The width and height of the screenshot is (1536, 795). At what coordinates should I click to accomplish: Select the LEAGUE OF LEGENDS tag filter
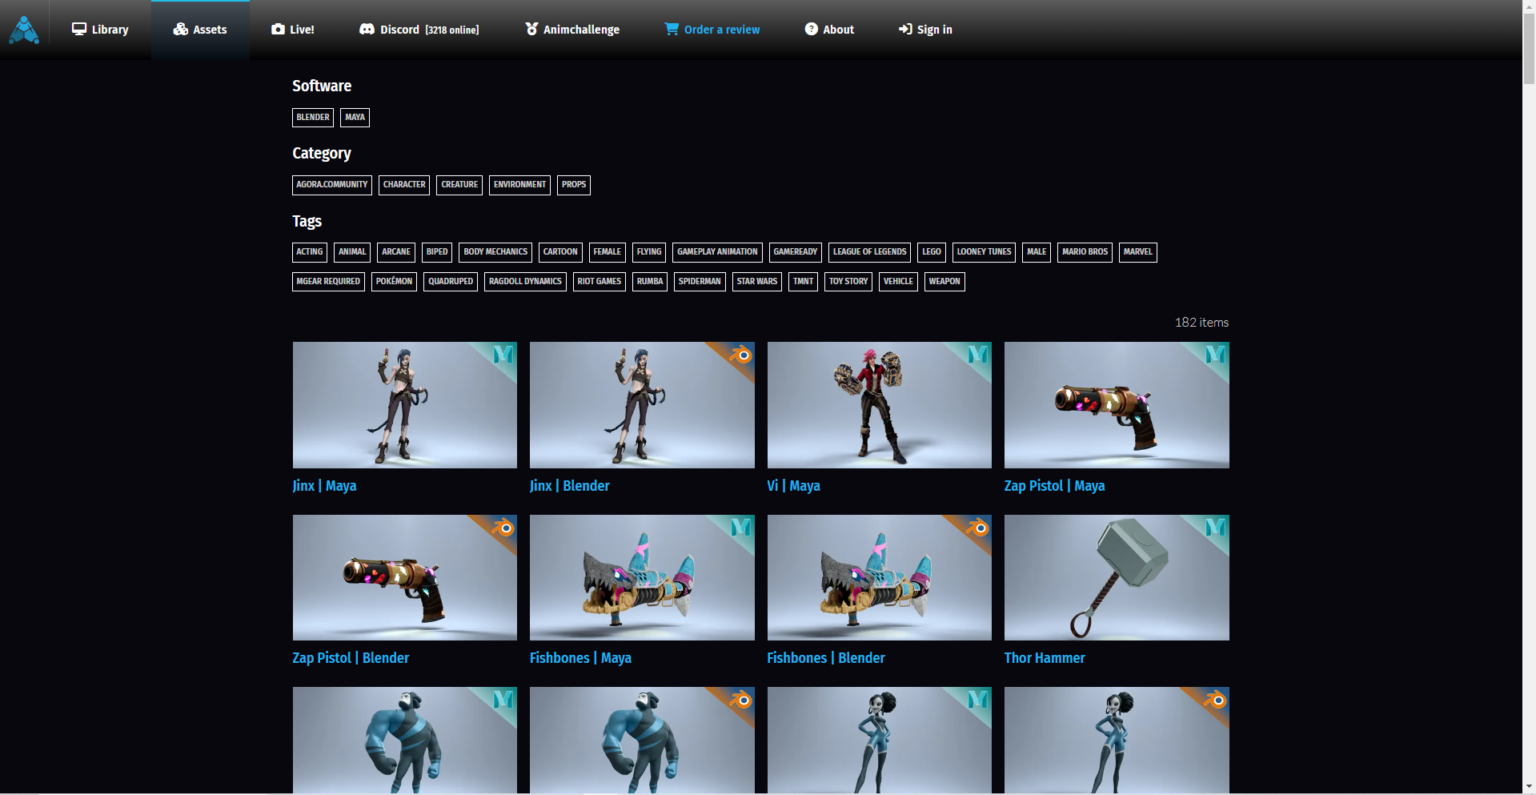(869, 252)
